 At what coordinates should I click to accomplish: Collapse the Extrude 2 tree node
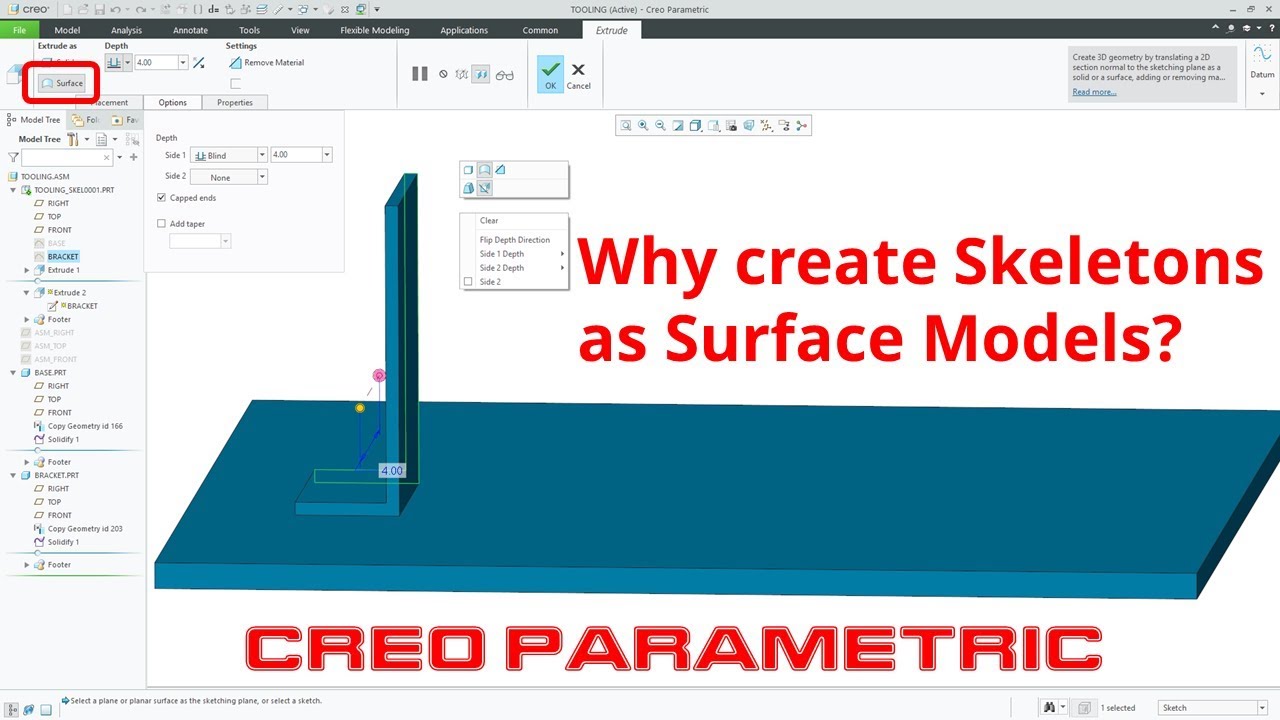pos(27,293)
